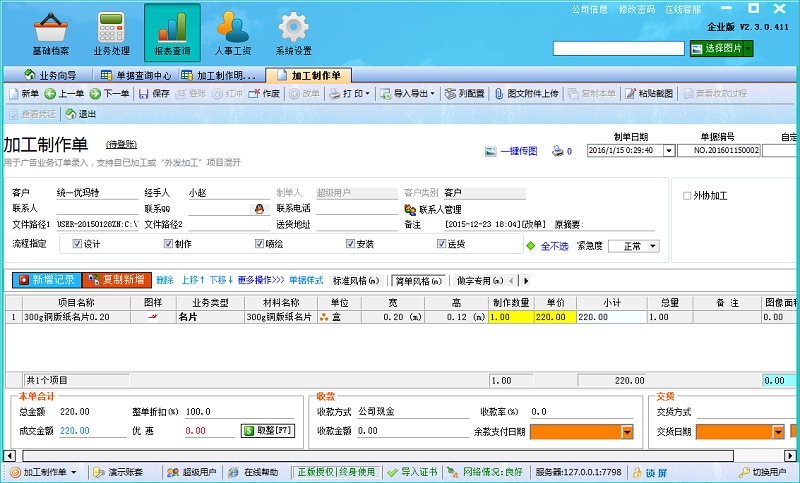Open 联系人管理 contact management
The height and width of the screenshot is (483, 800).
click(x=433, y=210)
